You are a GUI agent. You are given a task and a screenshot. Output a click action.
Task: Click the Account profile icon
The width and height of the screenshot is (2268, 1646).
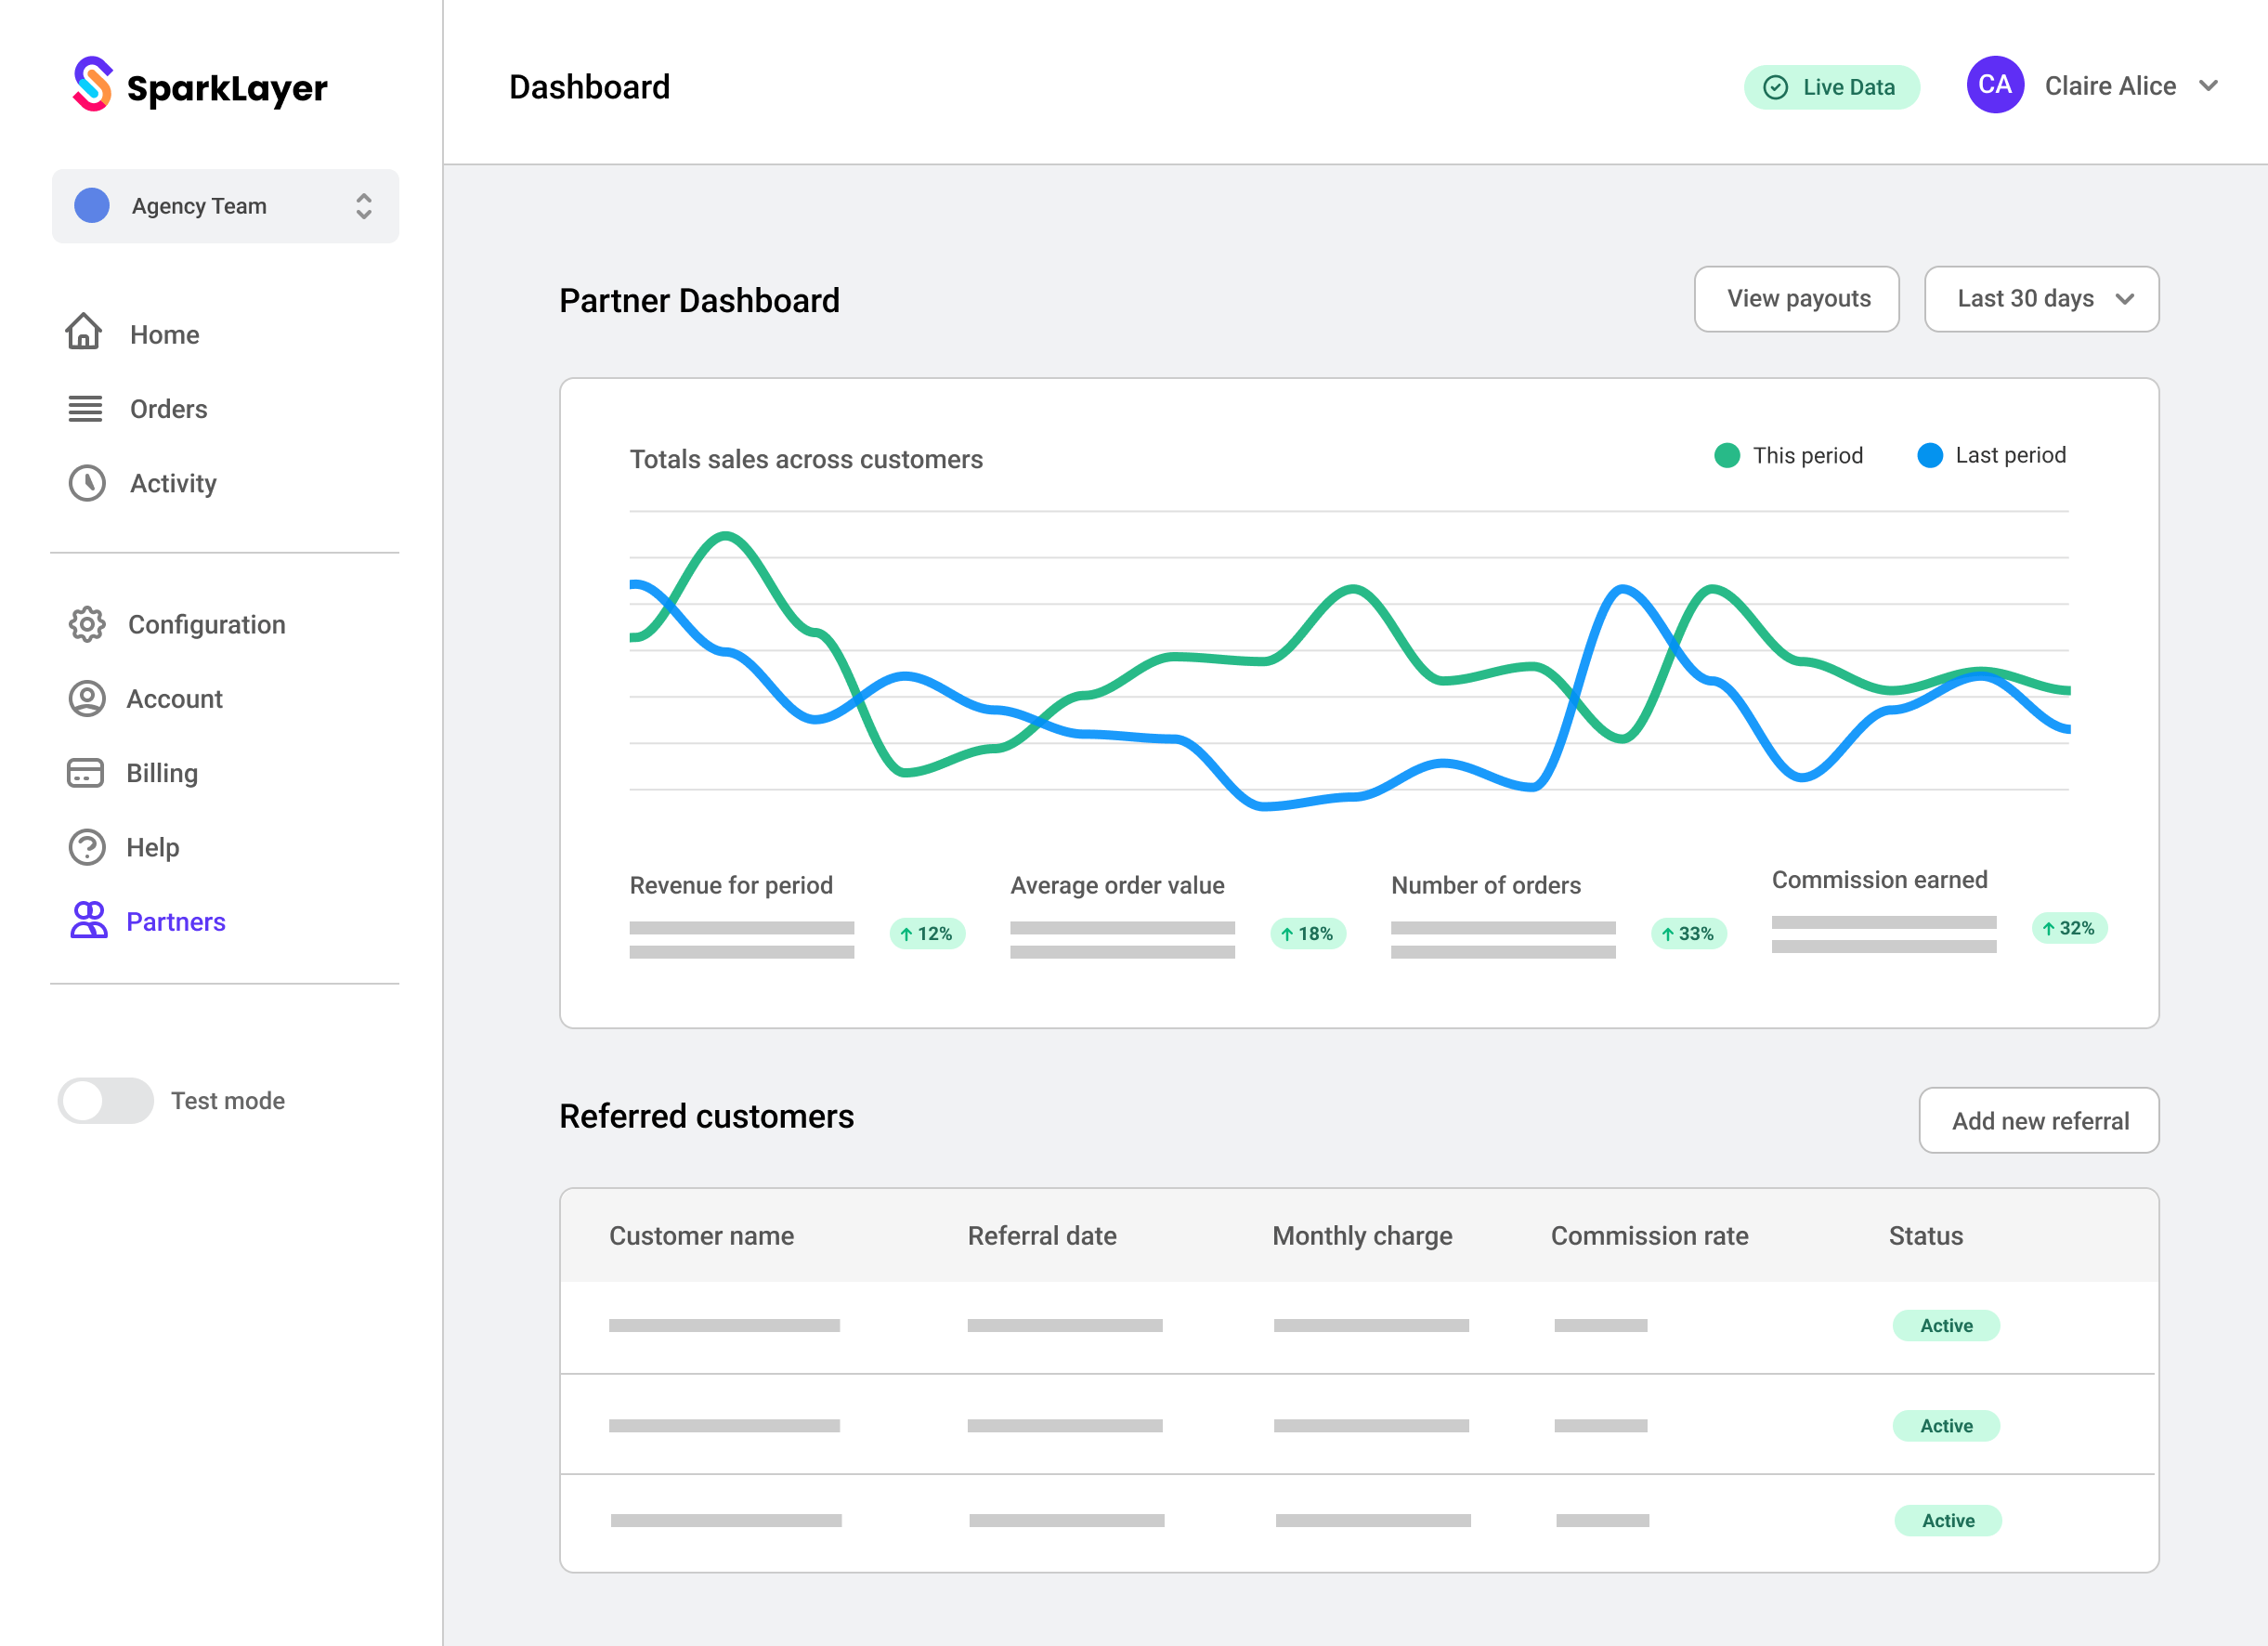click(x=86, y=698)
